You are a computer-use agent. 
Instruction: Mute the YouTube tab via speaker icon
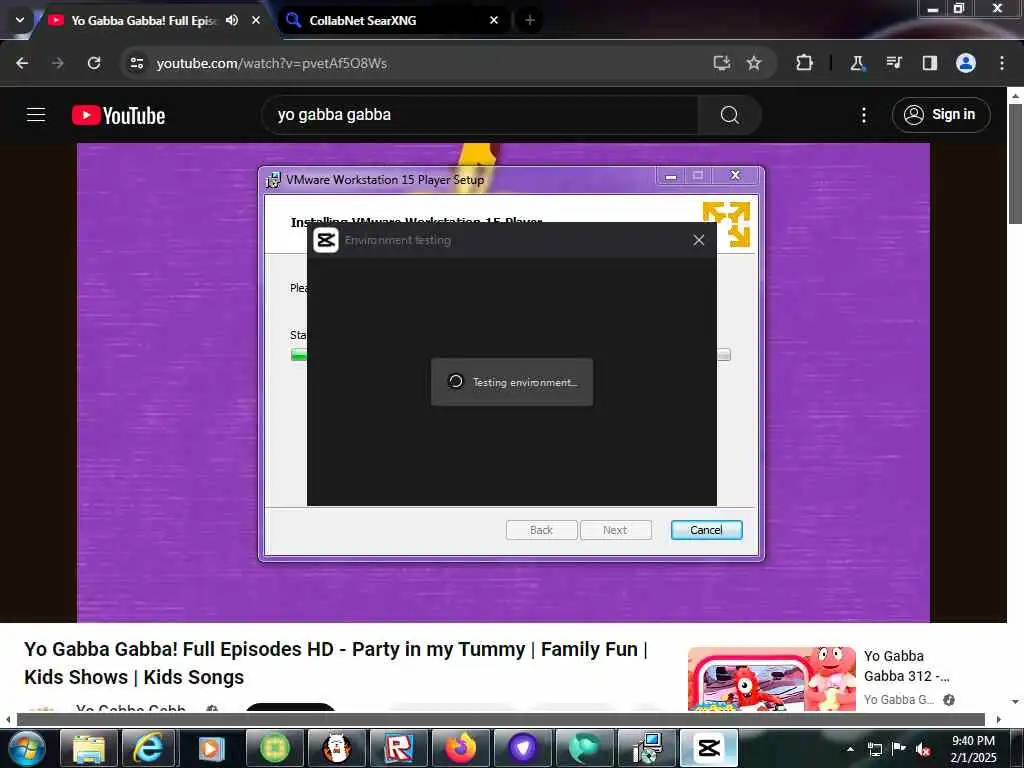(x=232, y=20)
